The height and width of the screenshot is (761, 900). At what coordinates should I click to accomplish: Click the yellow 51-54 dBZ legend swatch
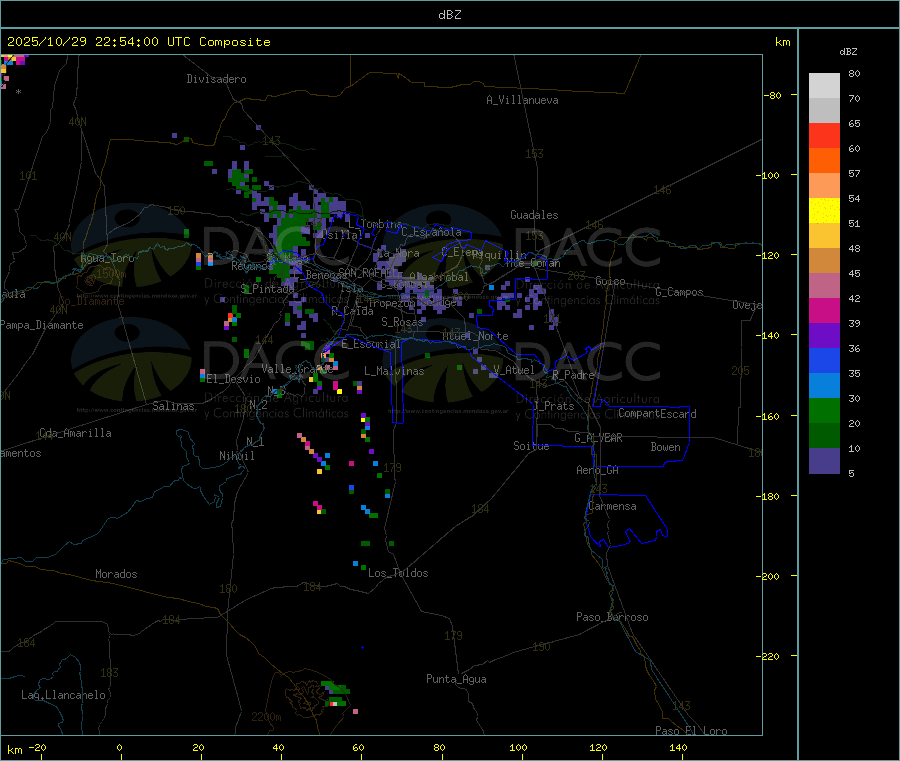click(x=824, y=211)
